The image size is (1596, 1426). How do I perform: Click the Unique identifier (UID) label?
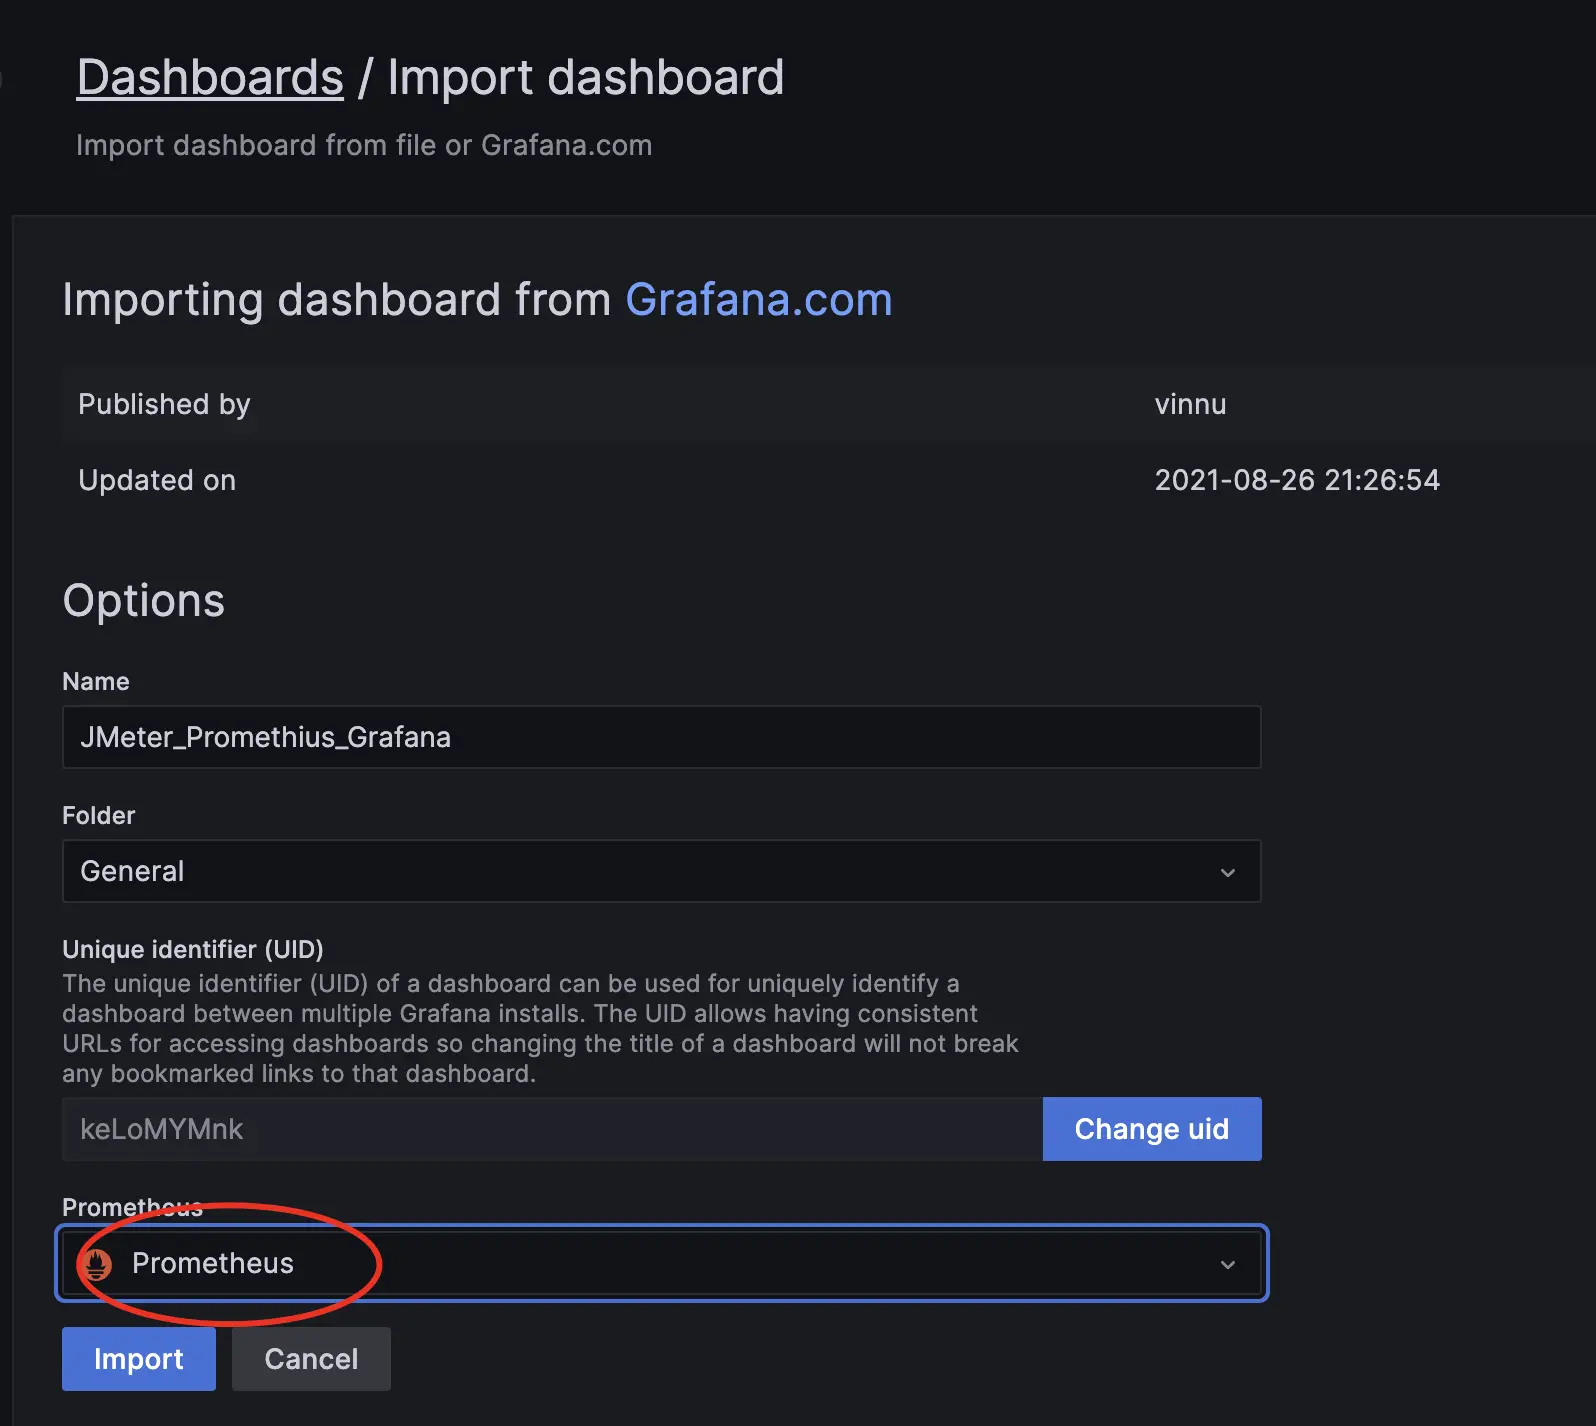192,949
